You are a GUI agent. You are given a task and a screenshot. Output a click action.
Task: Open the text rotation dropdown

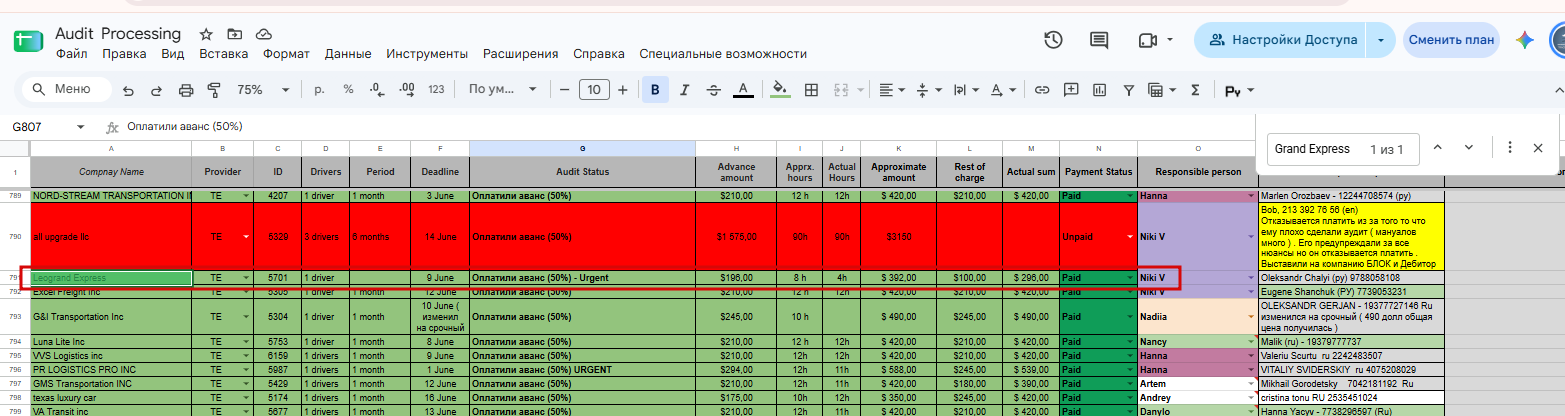point(1004,90)
